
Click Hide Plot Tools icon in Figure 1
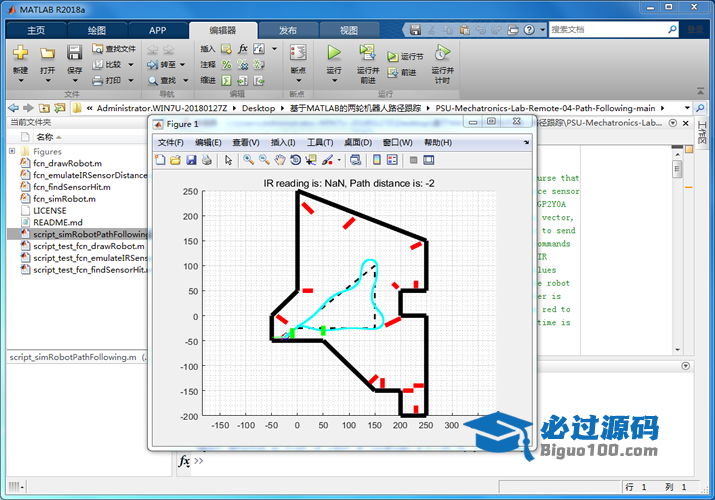tap(414, 160)
